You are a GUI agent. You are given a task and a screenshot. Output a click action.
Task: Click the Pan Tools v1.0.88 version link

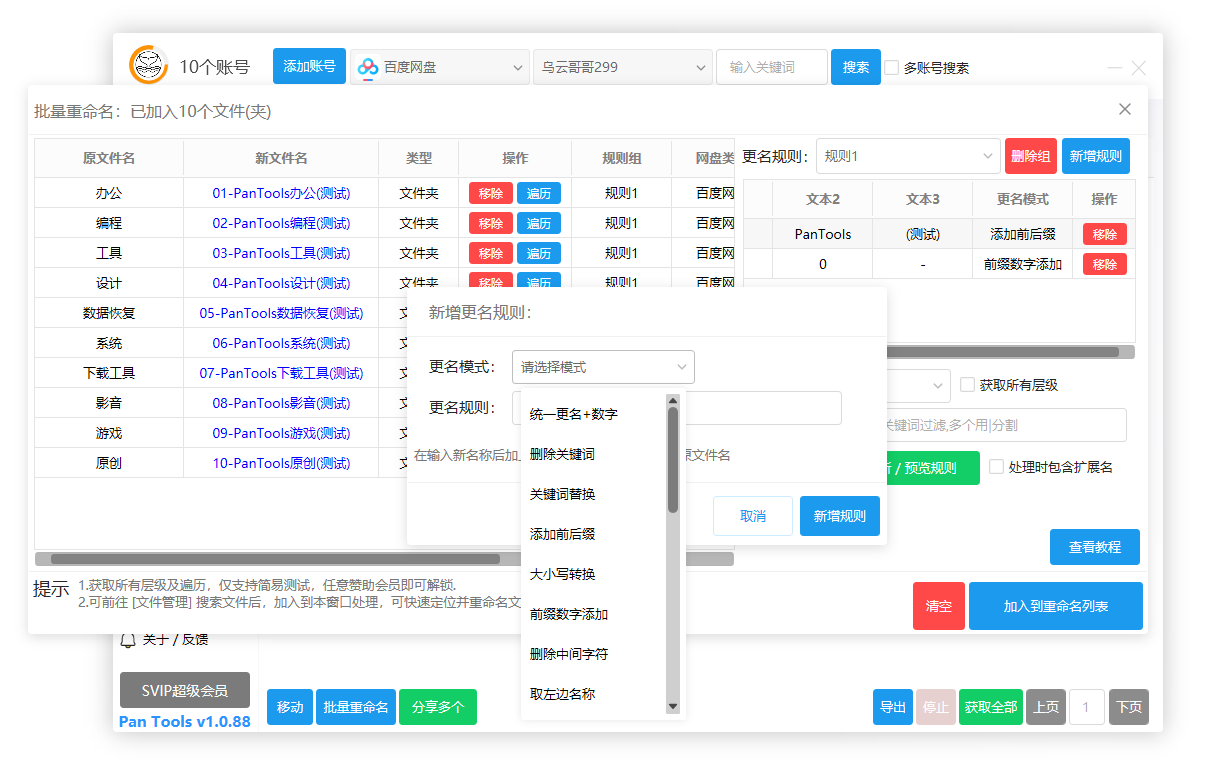pos(184,722)
